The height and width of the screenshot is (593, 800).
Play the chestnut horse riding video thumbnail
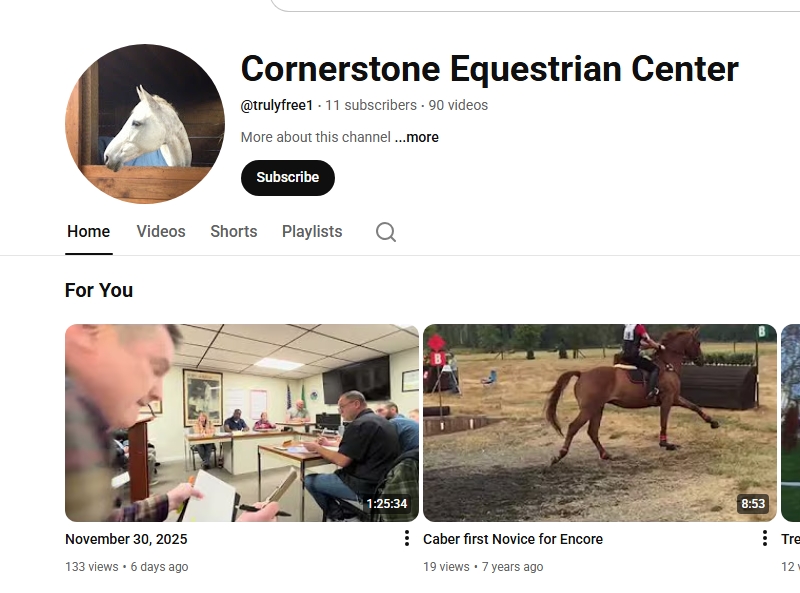(x=600, y=423)
